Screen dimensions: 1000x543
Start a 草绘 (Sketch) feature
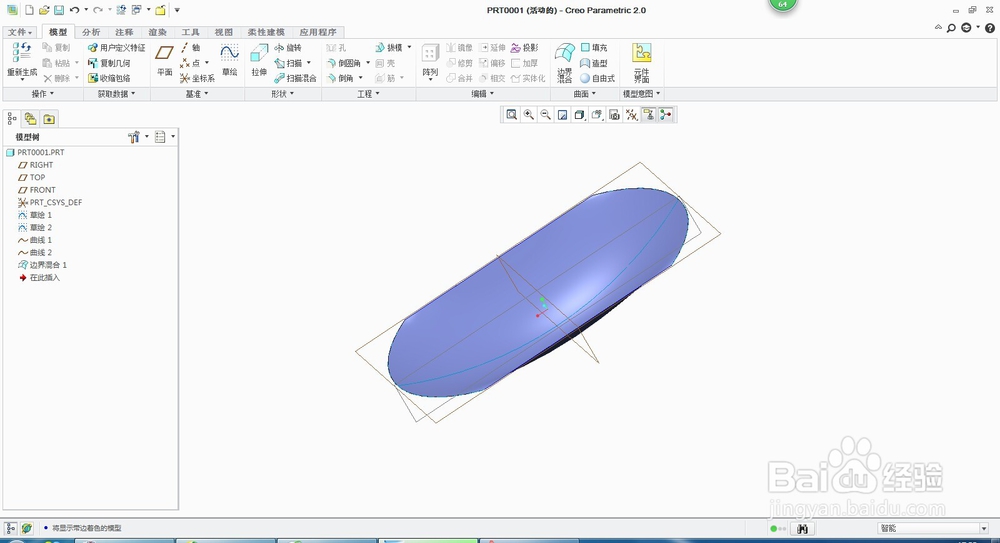(x=230, y=61)
